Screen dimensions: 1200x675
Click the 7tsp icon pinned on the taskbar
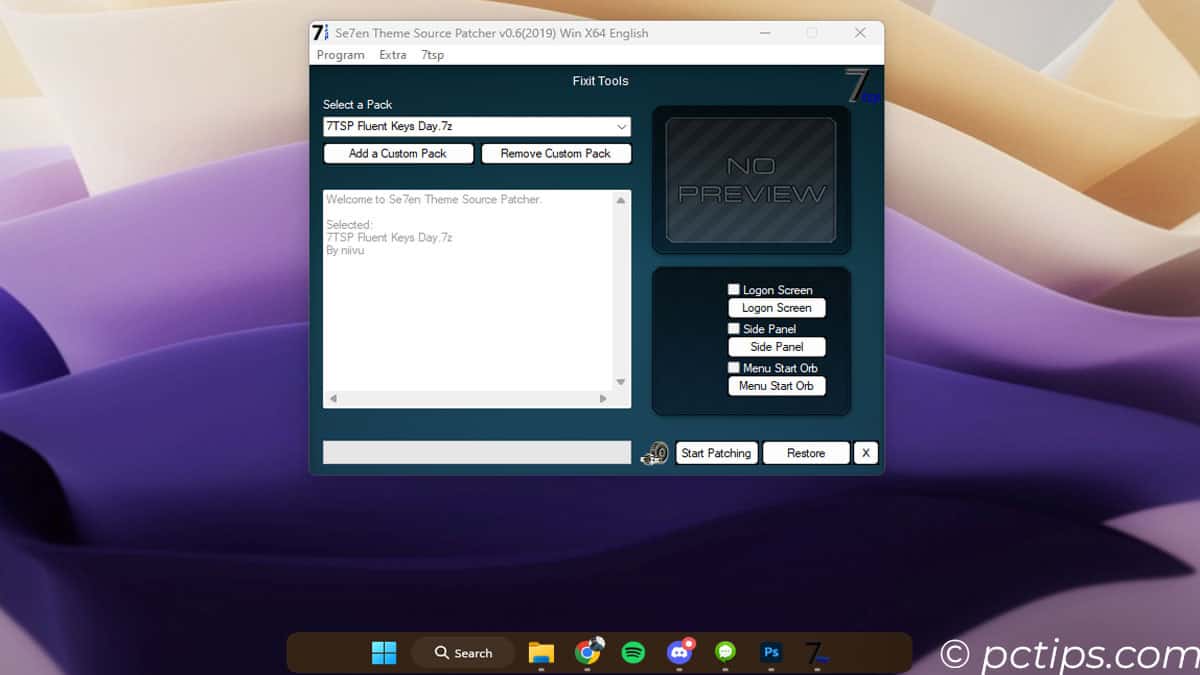tap(816, 652)
